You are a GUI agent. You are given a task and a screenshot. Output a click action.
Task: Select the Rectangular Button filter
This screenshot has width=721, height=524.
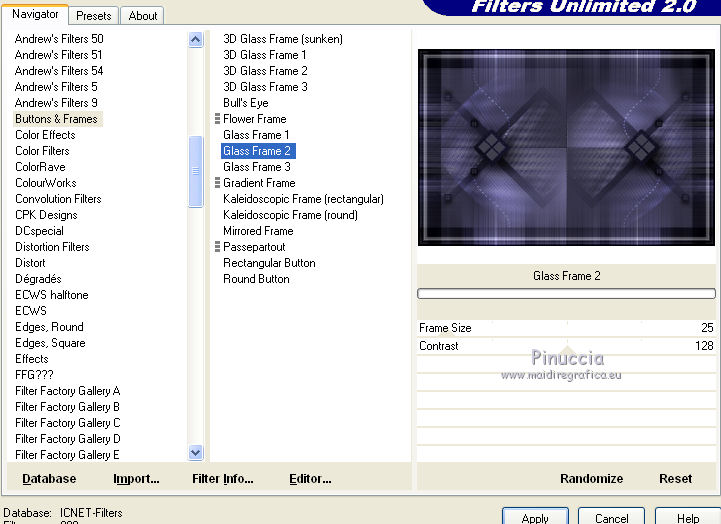[x=269, y=263]
